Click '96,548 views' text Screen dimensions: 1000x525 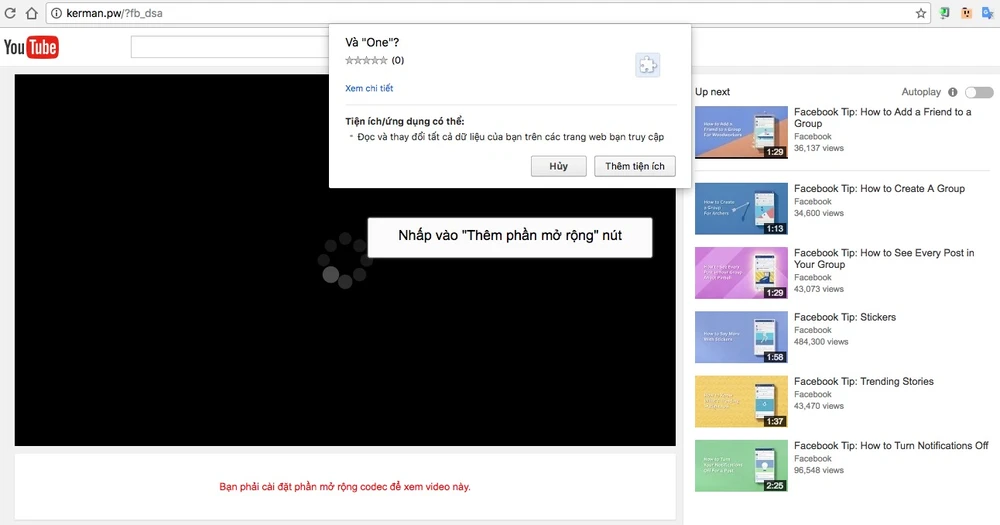[819, 470]
